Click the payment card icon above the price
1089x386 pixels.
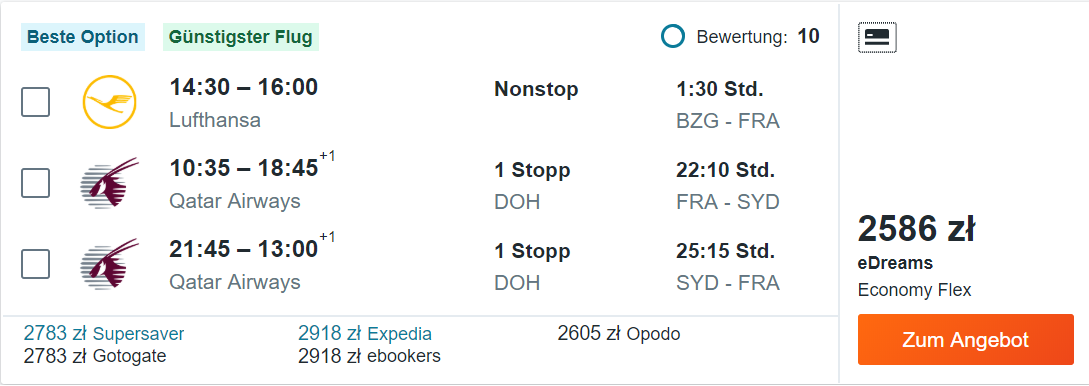[877, 37]
